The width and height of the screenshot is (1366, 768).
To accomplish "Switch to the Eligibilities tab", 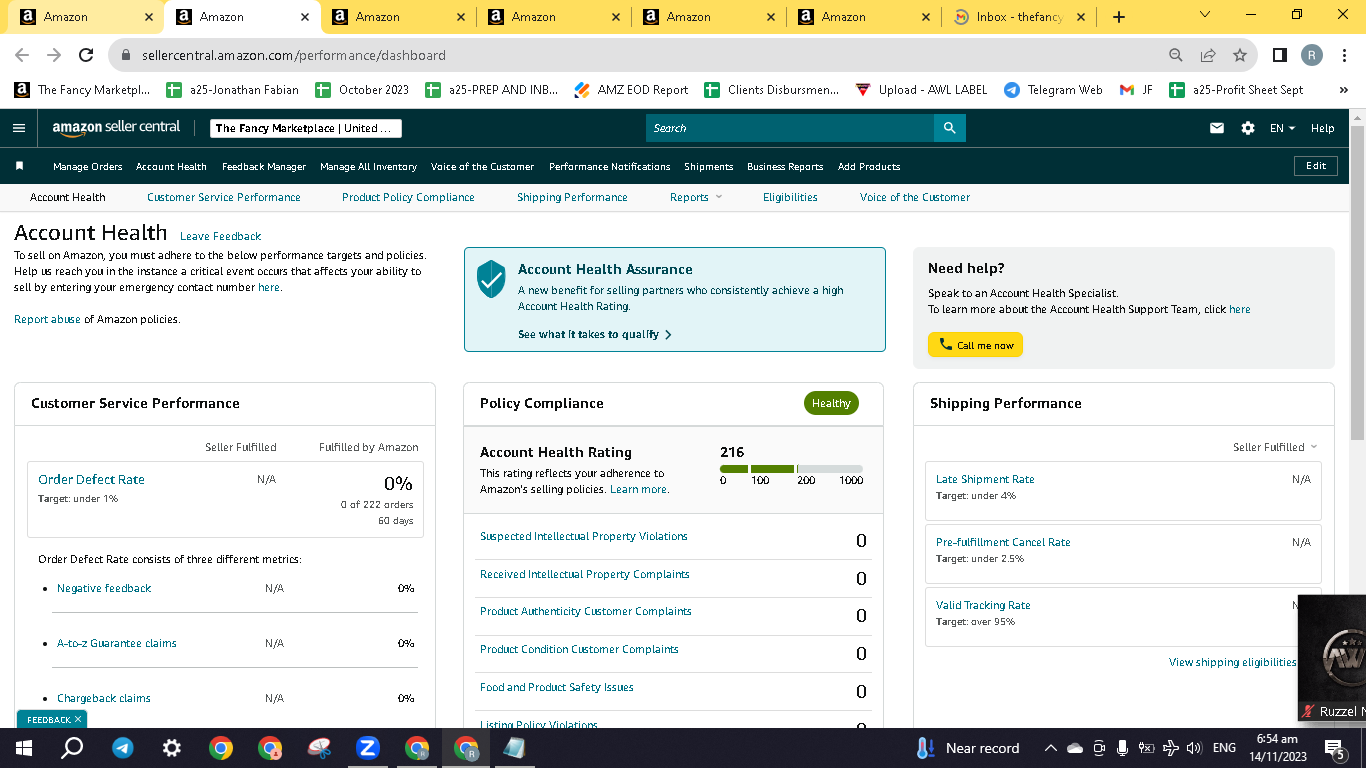I will [790, 197].
